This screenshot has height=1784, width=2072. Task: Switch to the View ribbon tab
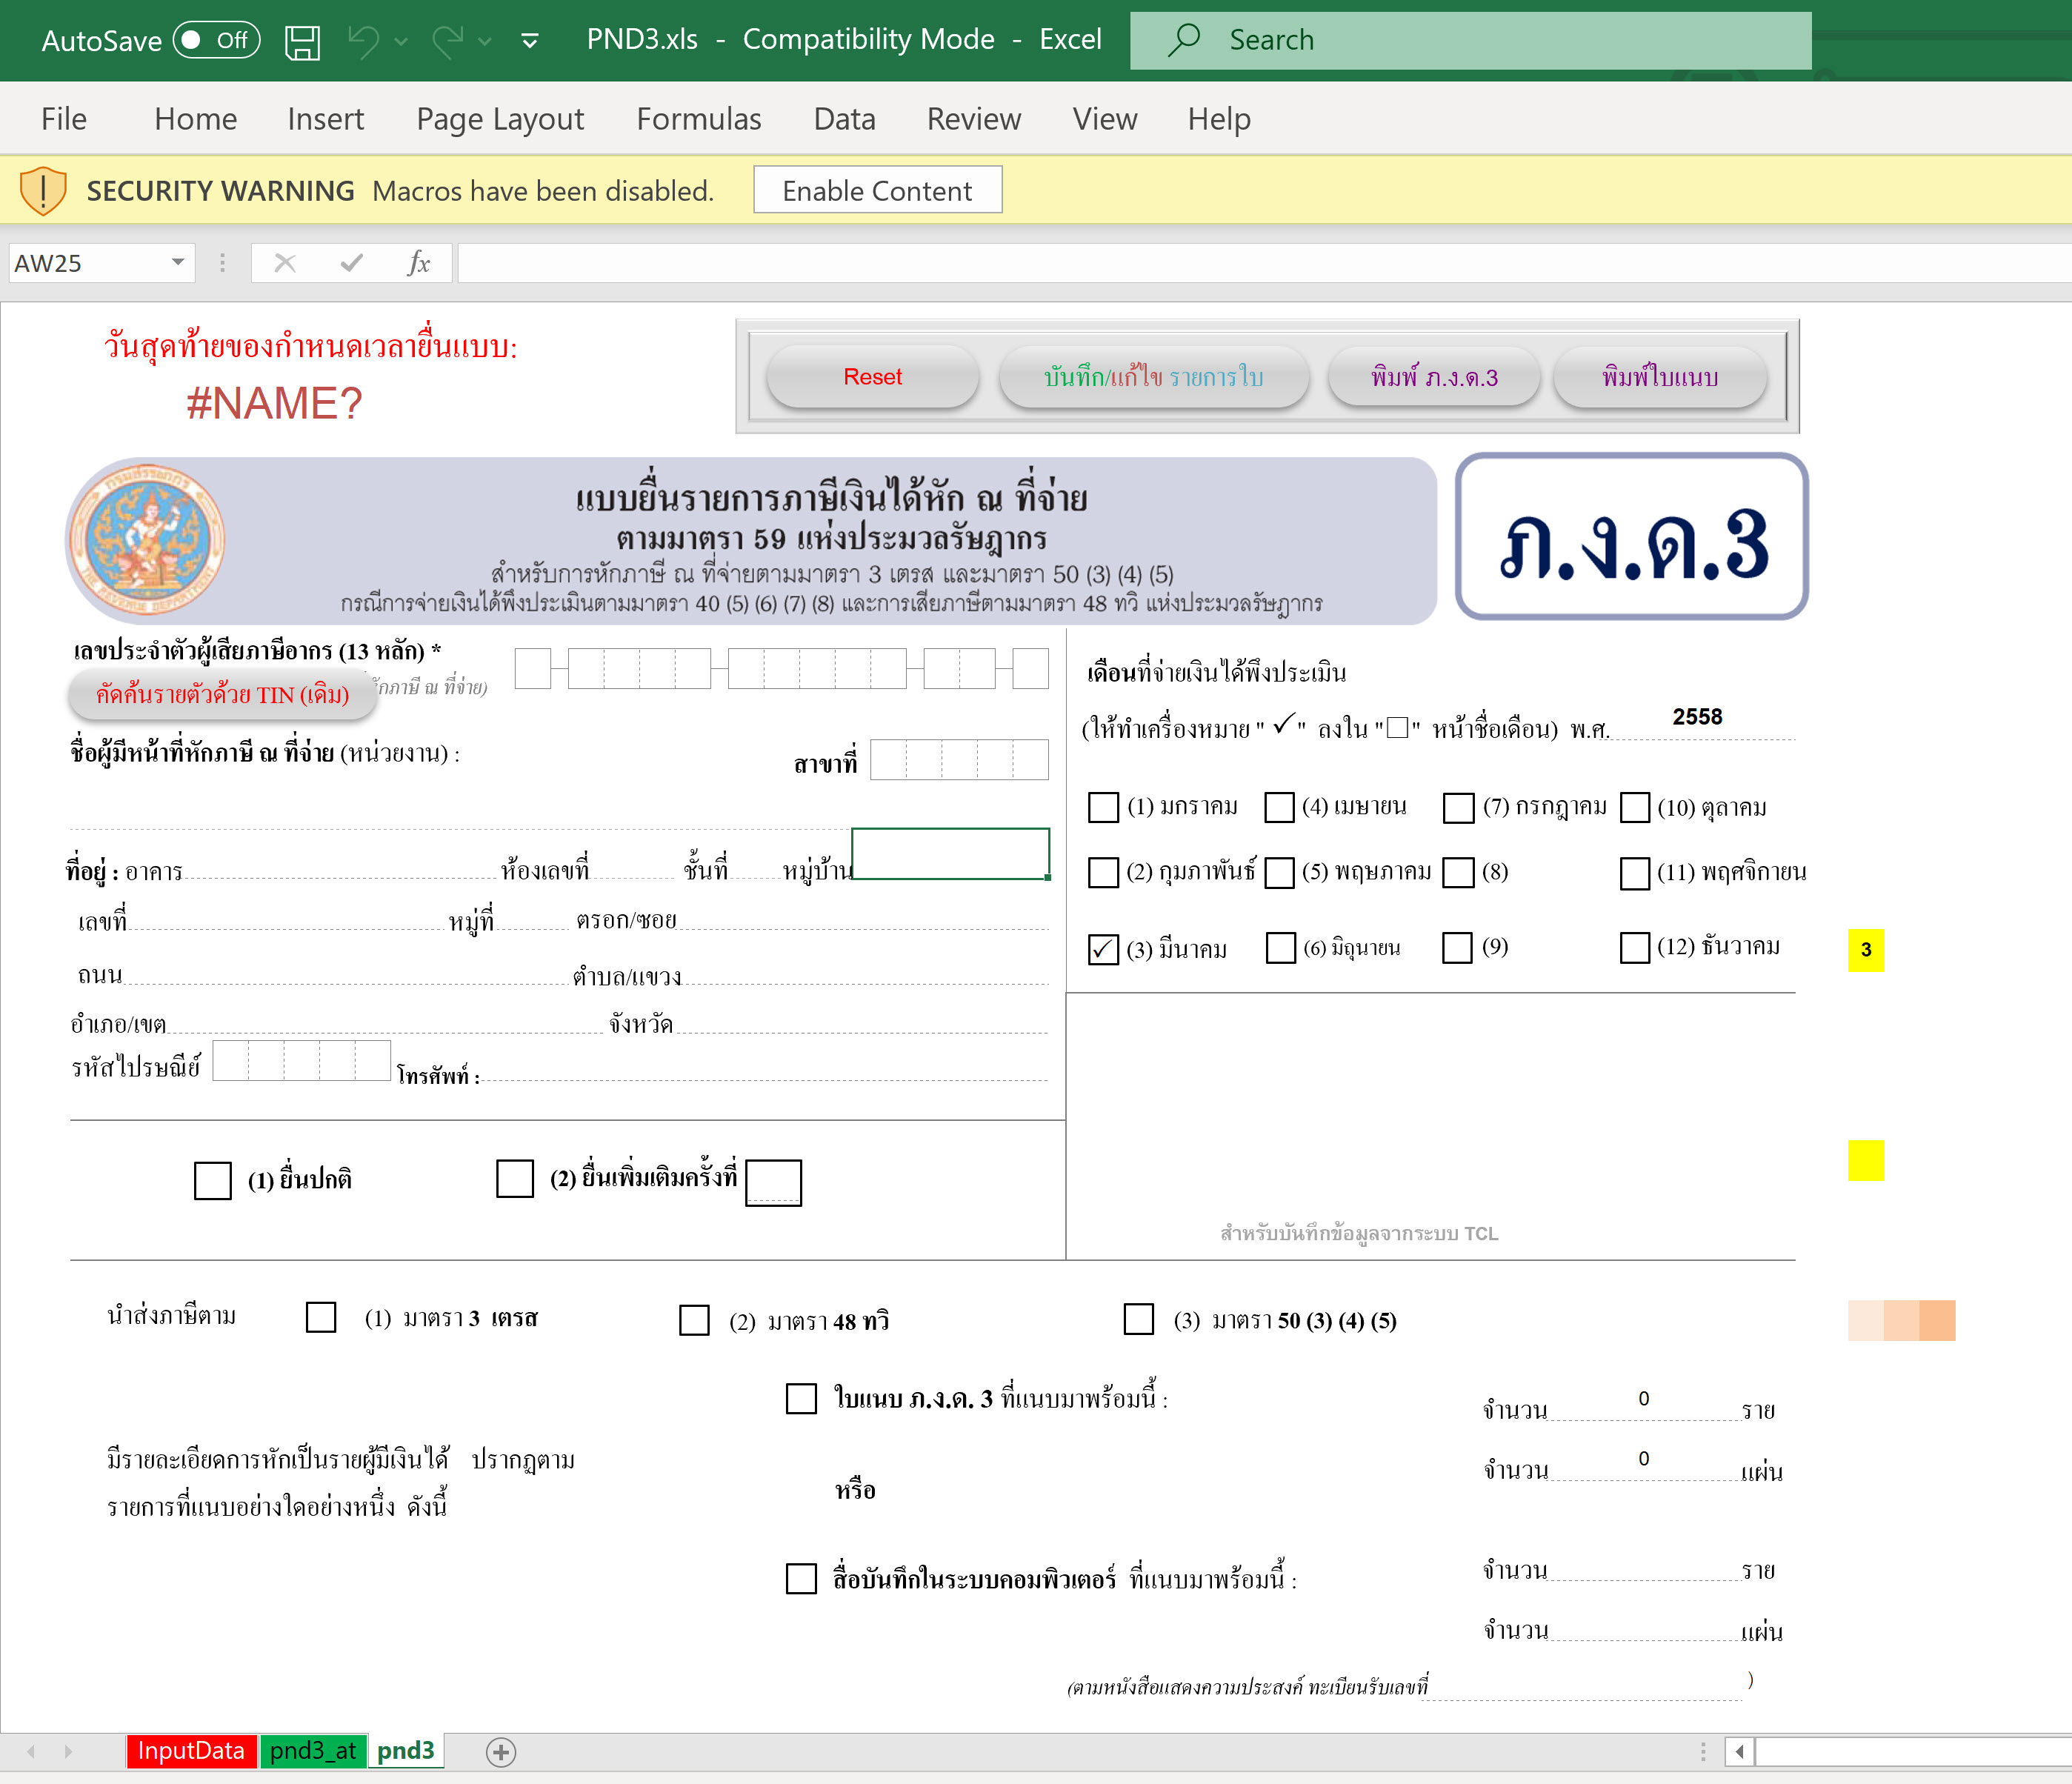[x=1104, y=119]
